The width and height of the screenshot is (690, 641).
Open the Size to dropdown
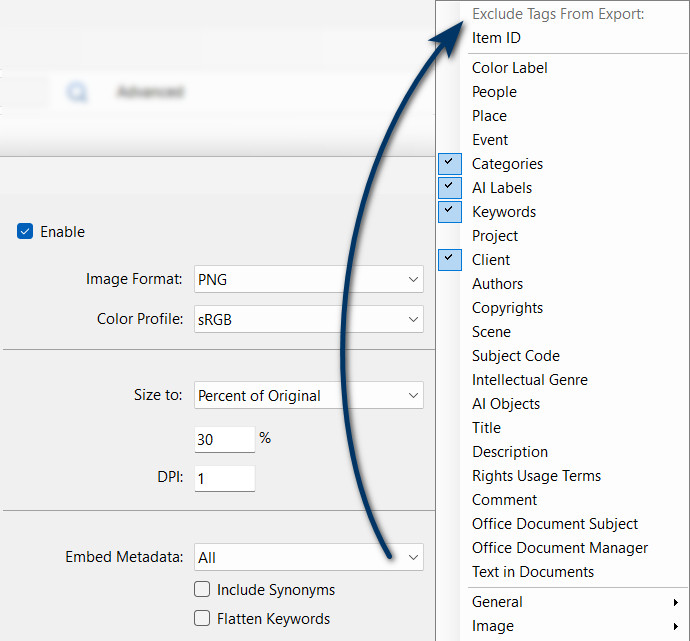(x=308, y=396)
